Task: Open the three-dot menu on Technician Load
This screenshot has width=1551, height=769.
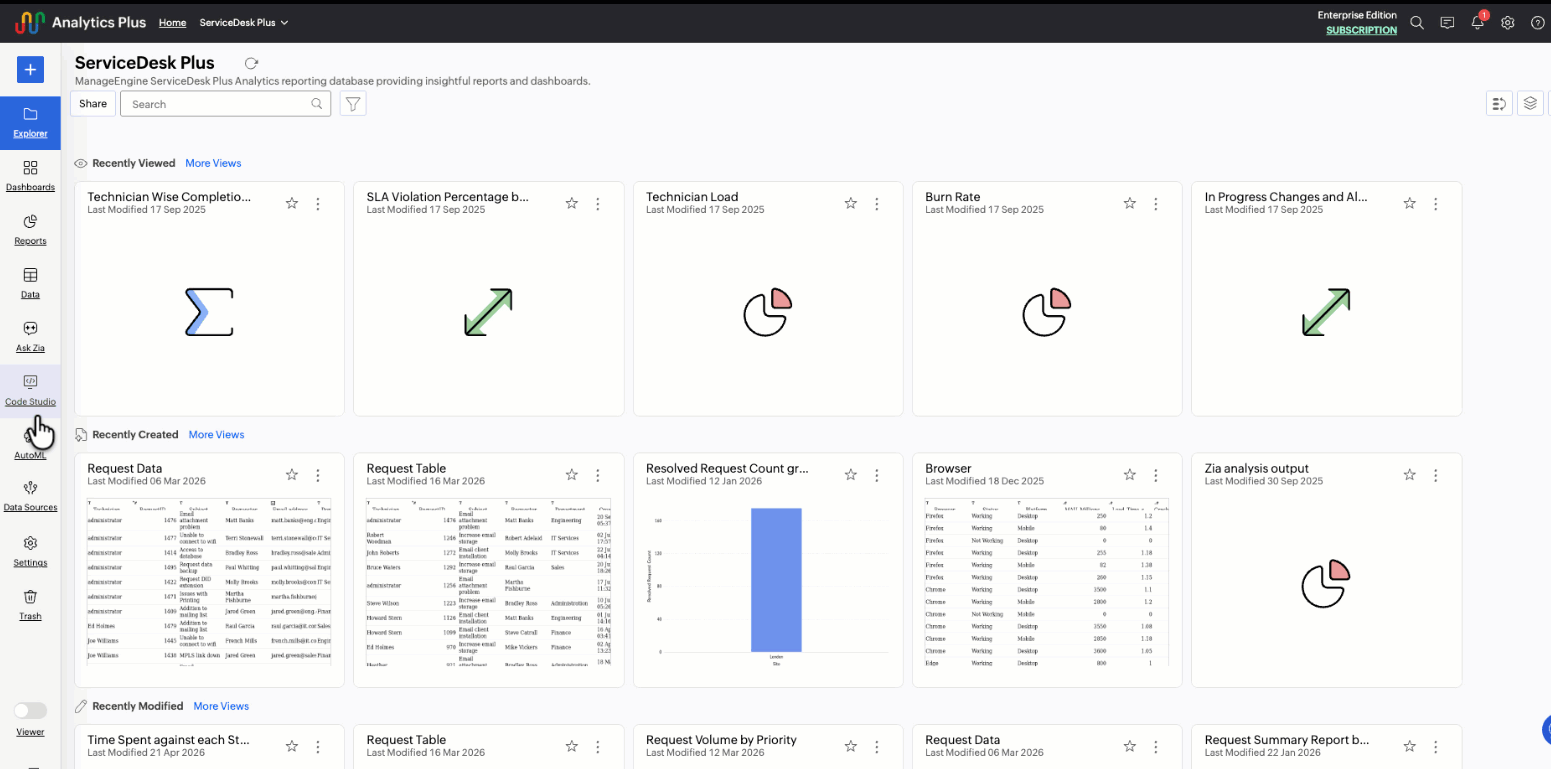Action: click(x=877, y=203)
